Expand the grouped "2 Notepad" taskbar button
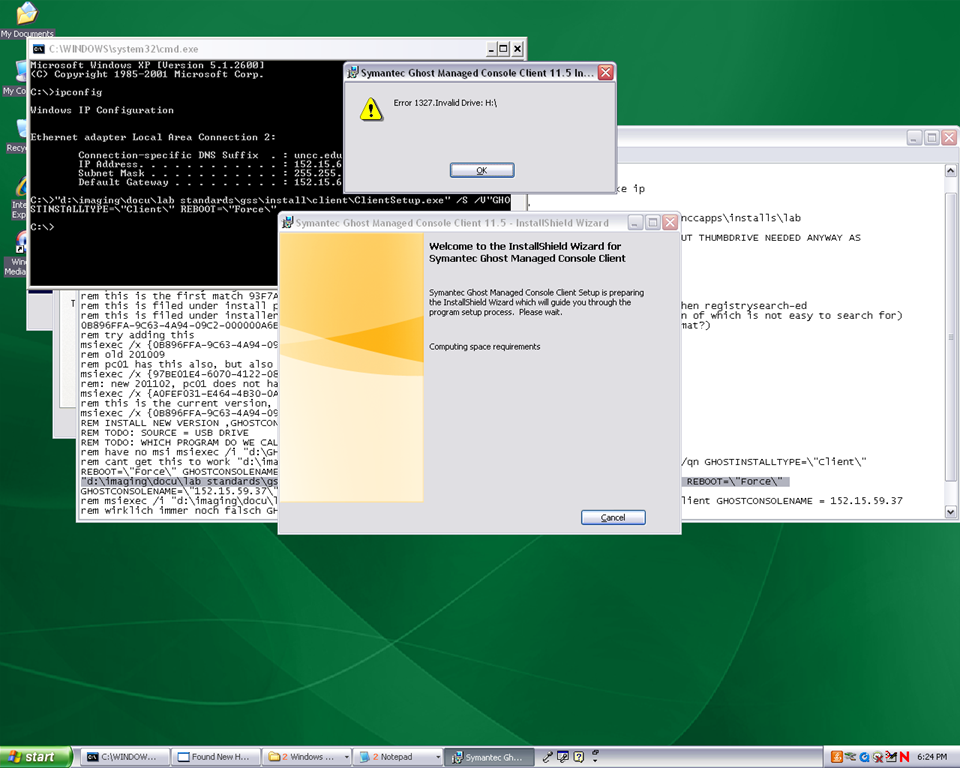The image size is (960, 768). tap(399, 757)
